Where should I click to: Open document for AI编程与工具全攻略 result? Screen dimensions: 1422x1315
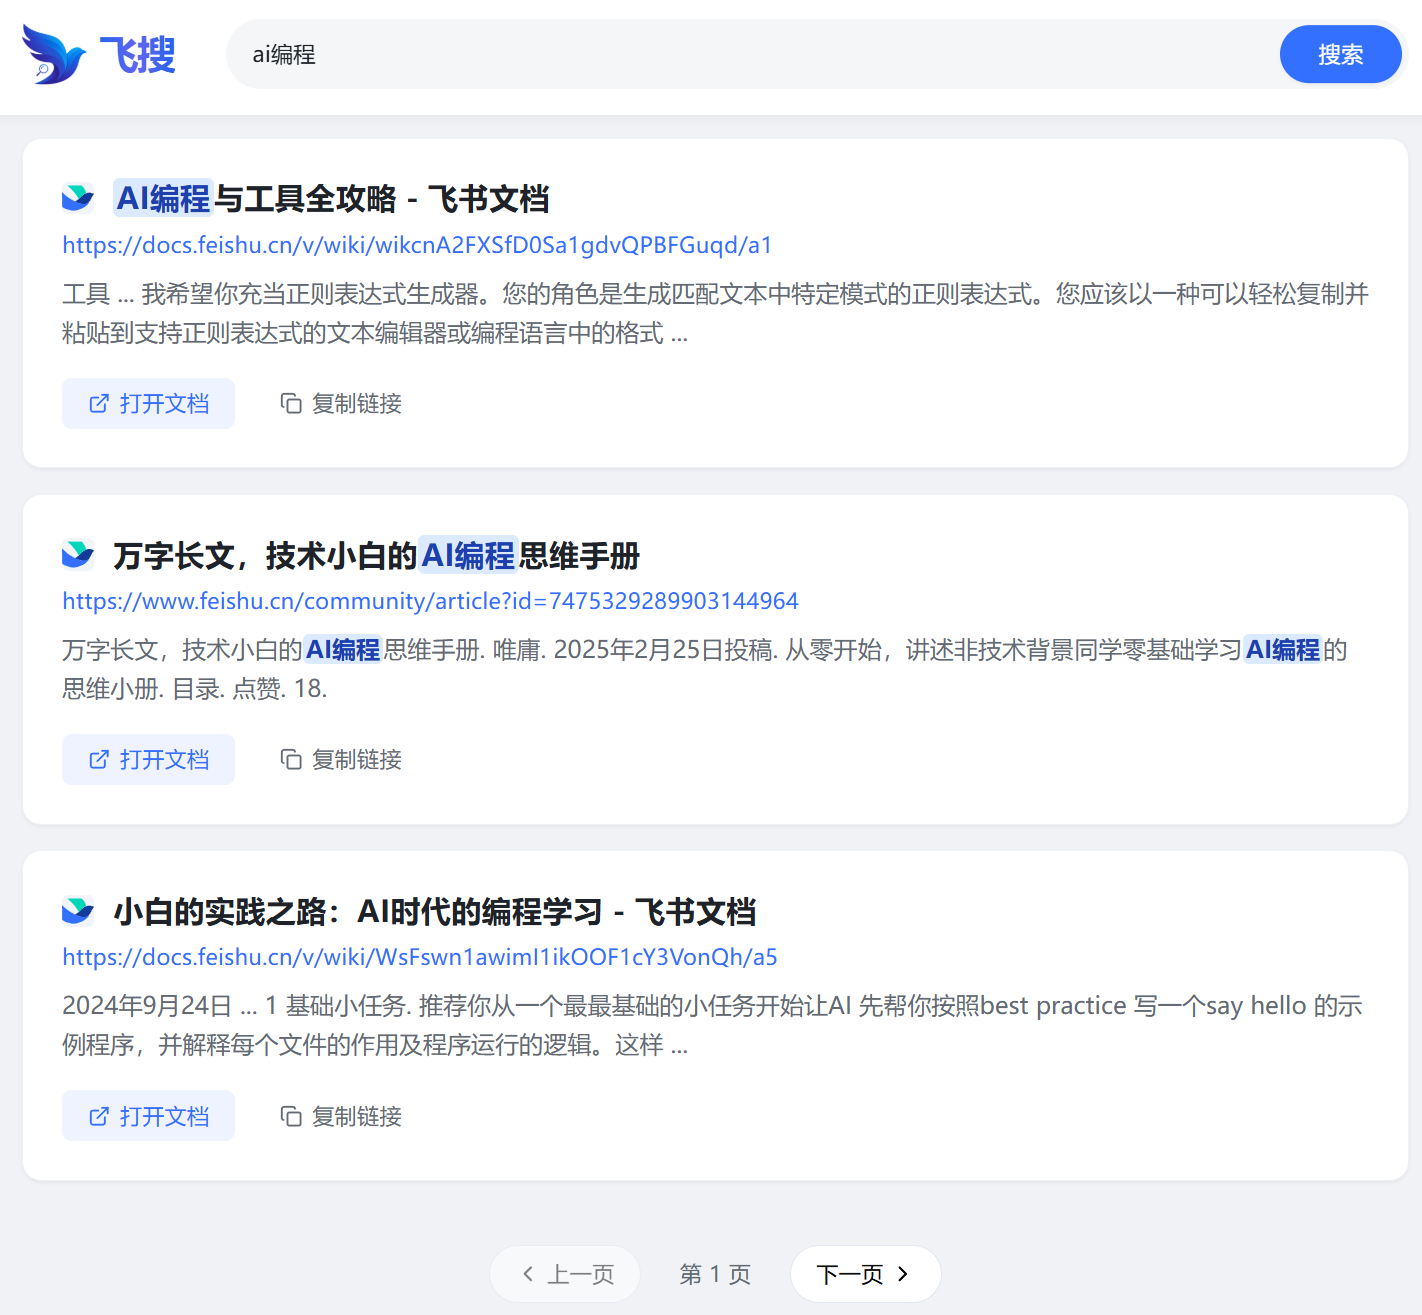tap(148, 403)
